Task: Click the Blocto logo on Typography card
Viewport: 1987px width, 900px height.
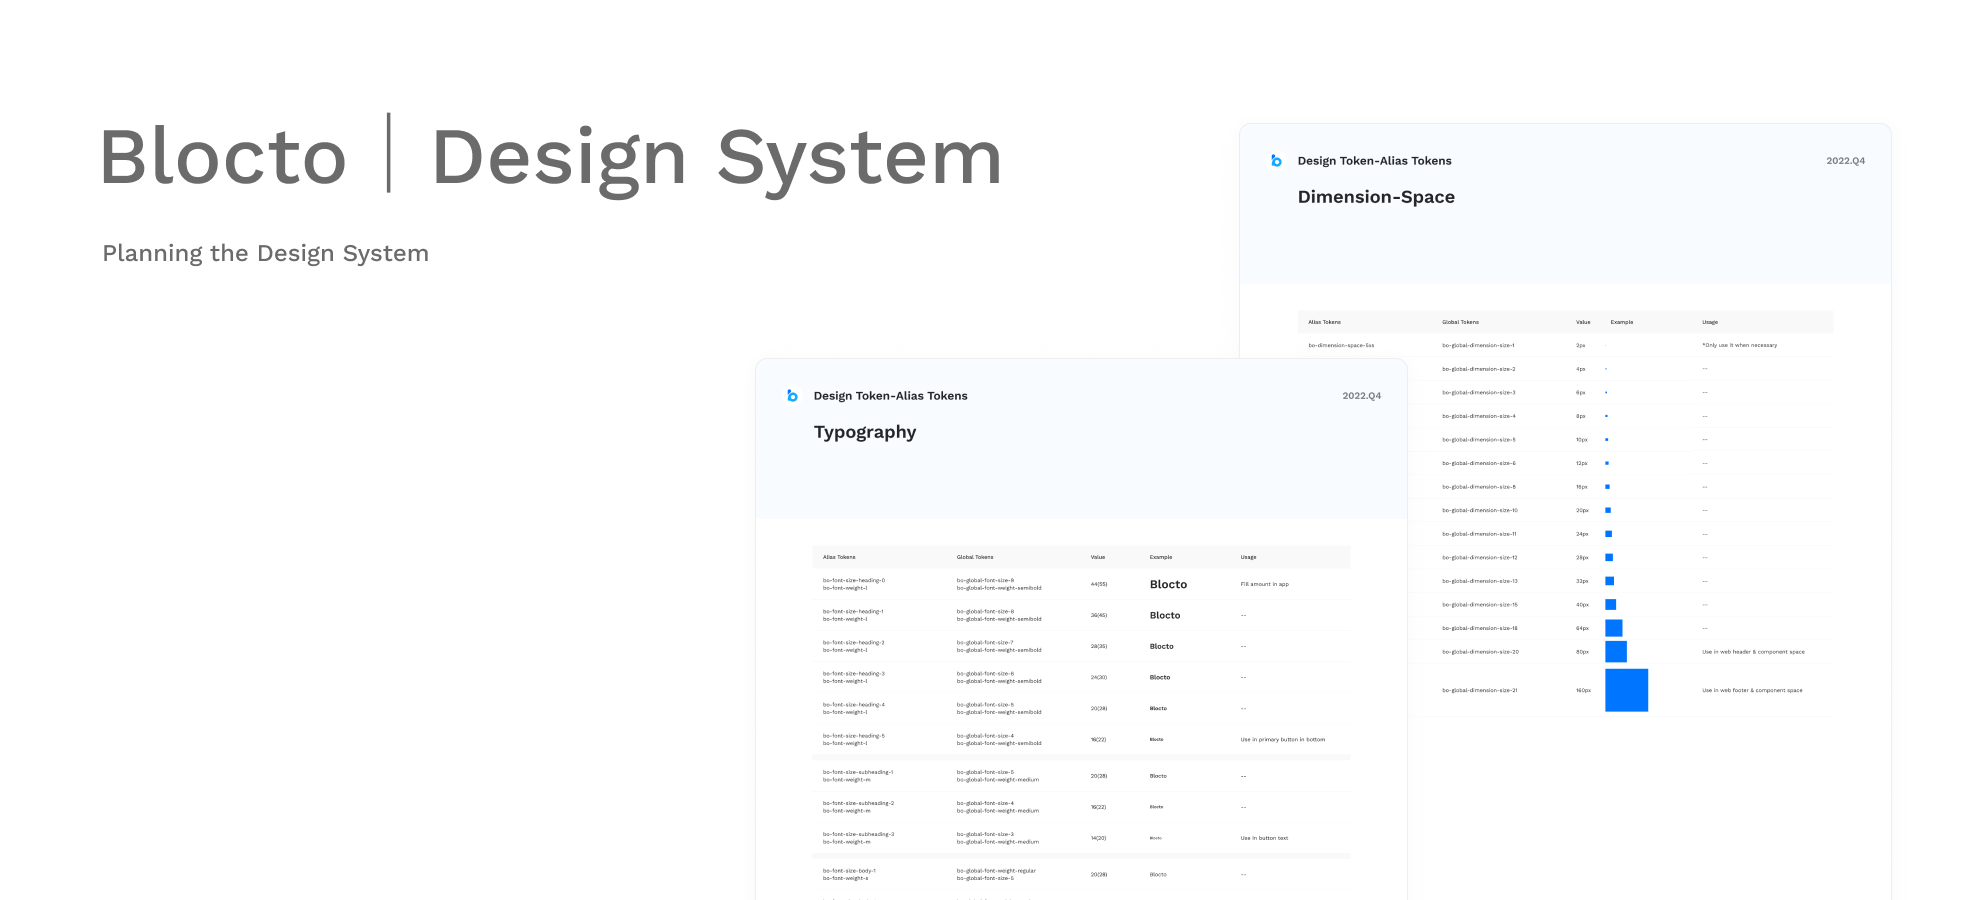Action: [x=792, y=396]
